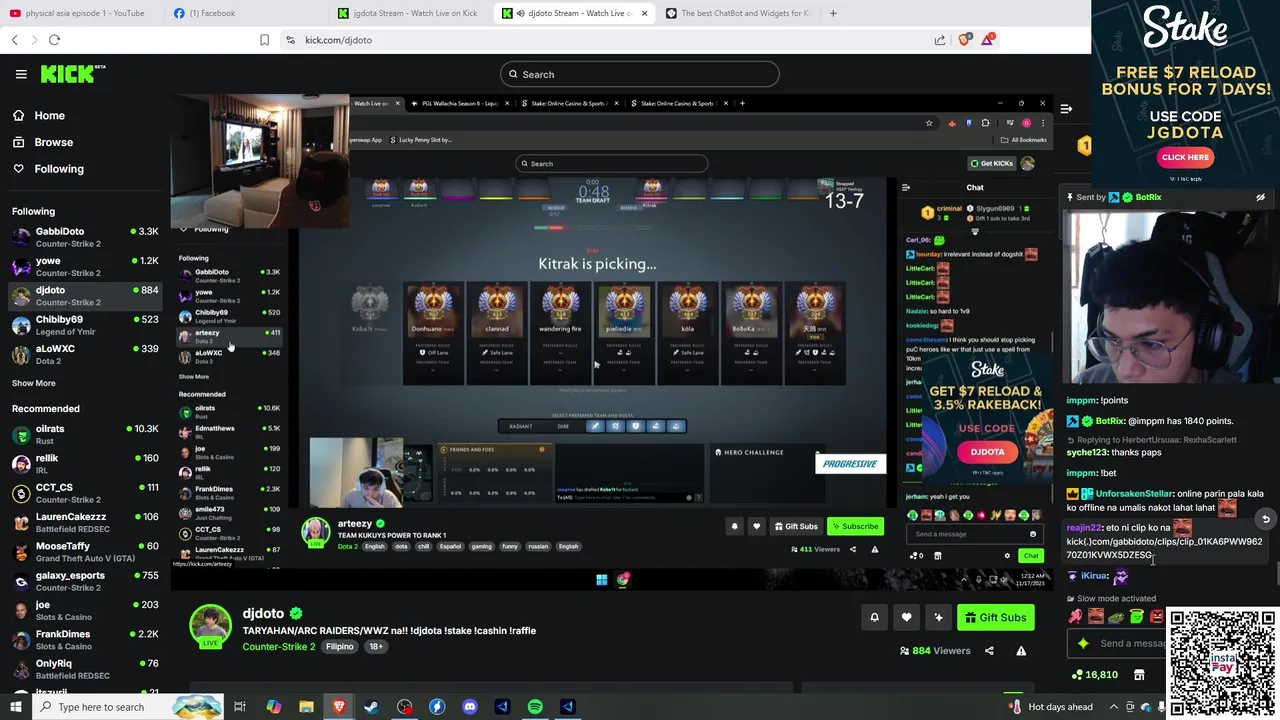Open GabbiDoto channel in Following list
Viewport: 1280px width, 720px height.
coord(85,237)
